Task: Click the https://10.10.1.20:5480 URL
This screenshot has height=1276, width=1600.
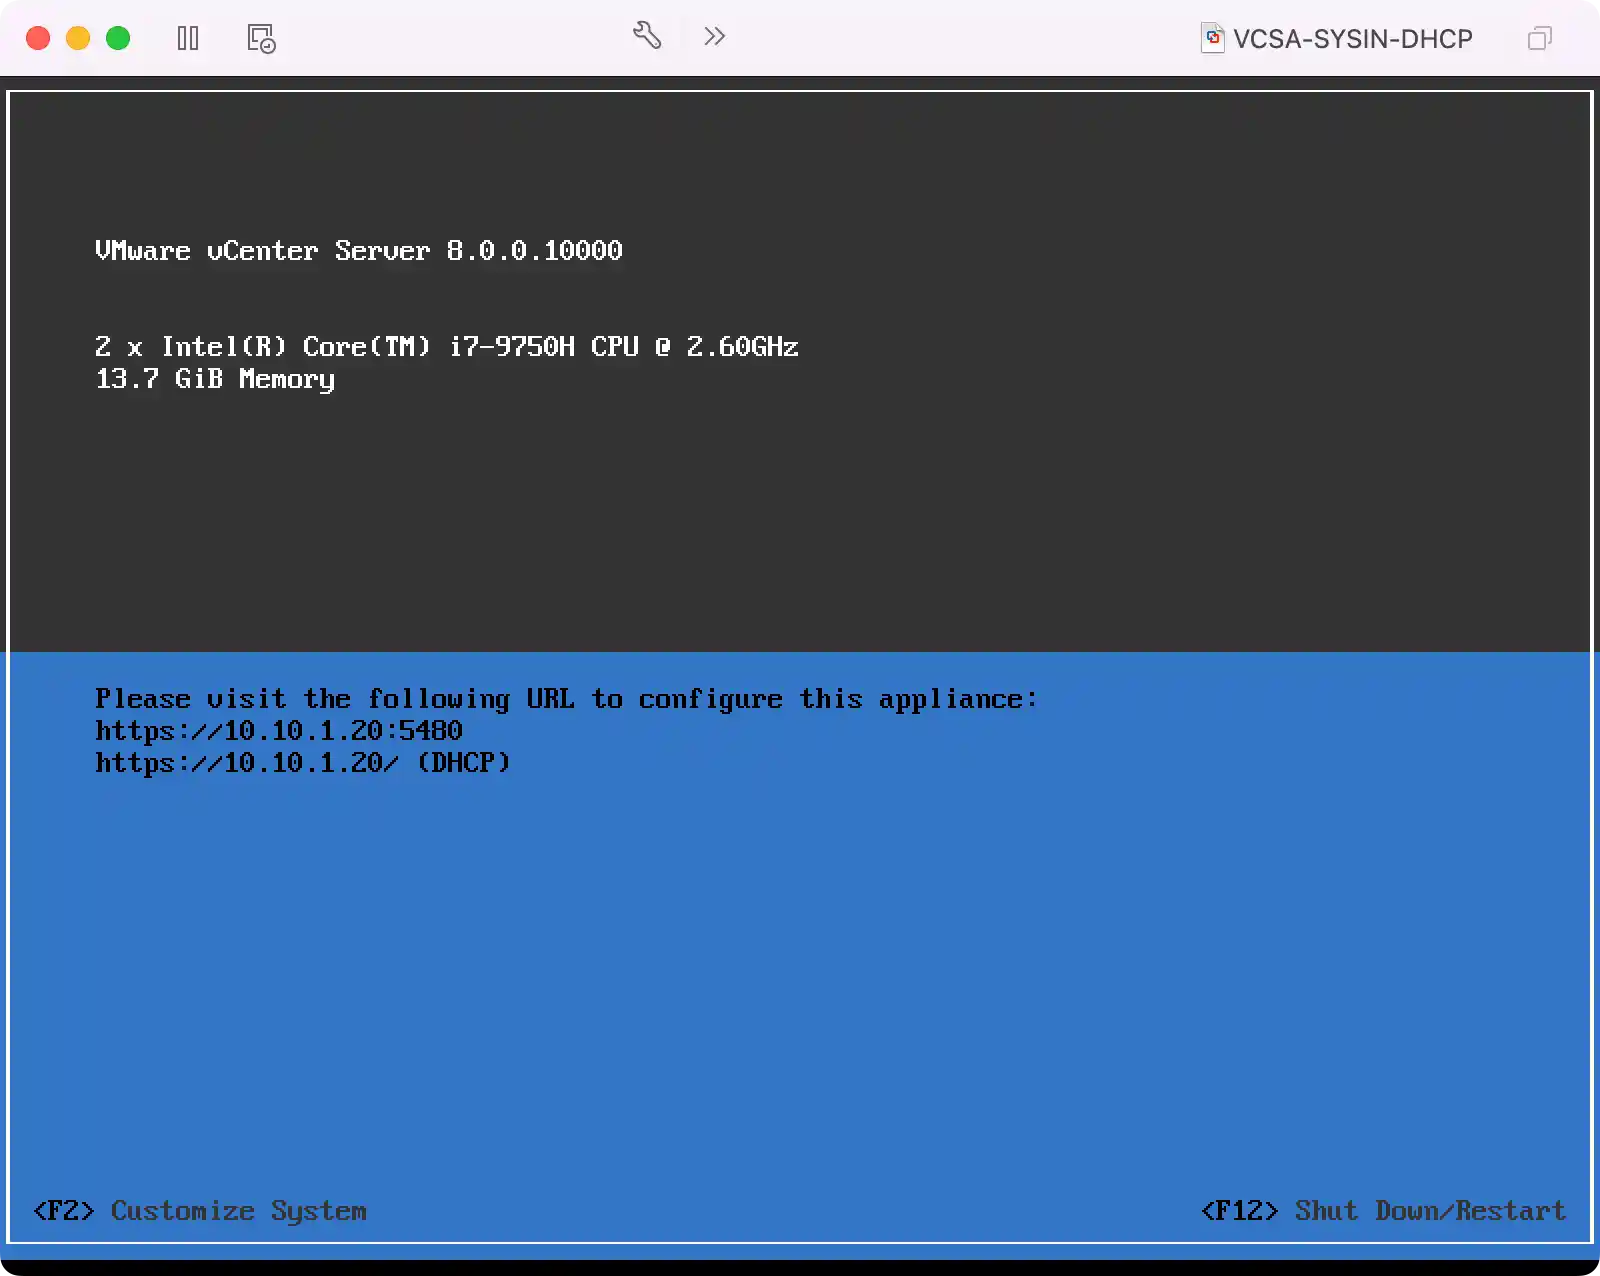Action: pos(279,731)
